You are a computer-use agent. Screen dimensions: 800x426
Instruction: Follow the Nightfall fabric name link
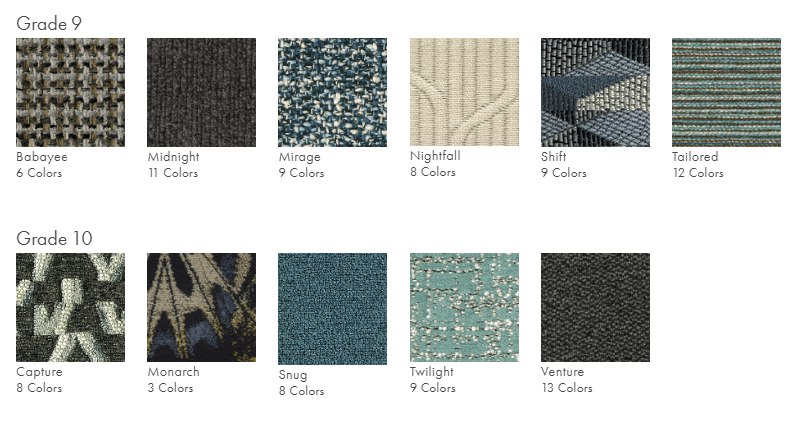point(435,156)
